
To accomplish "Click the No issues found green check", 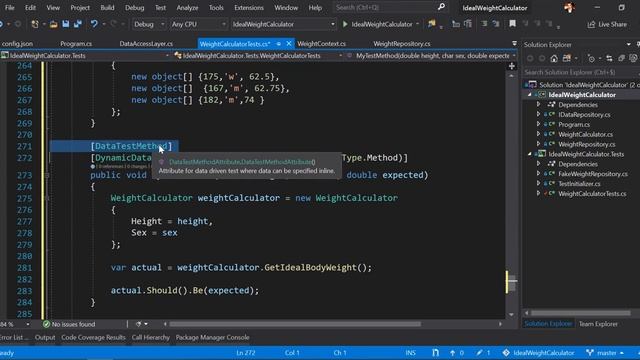I will [x=47, y=324].
